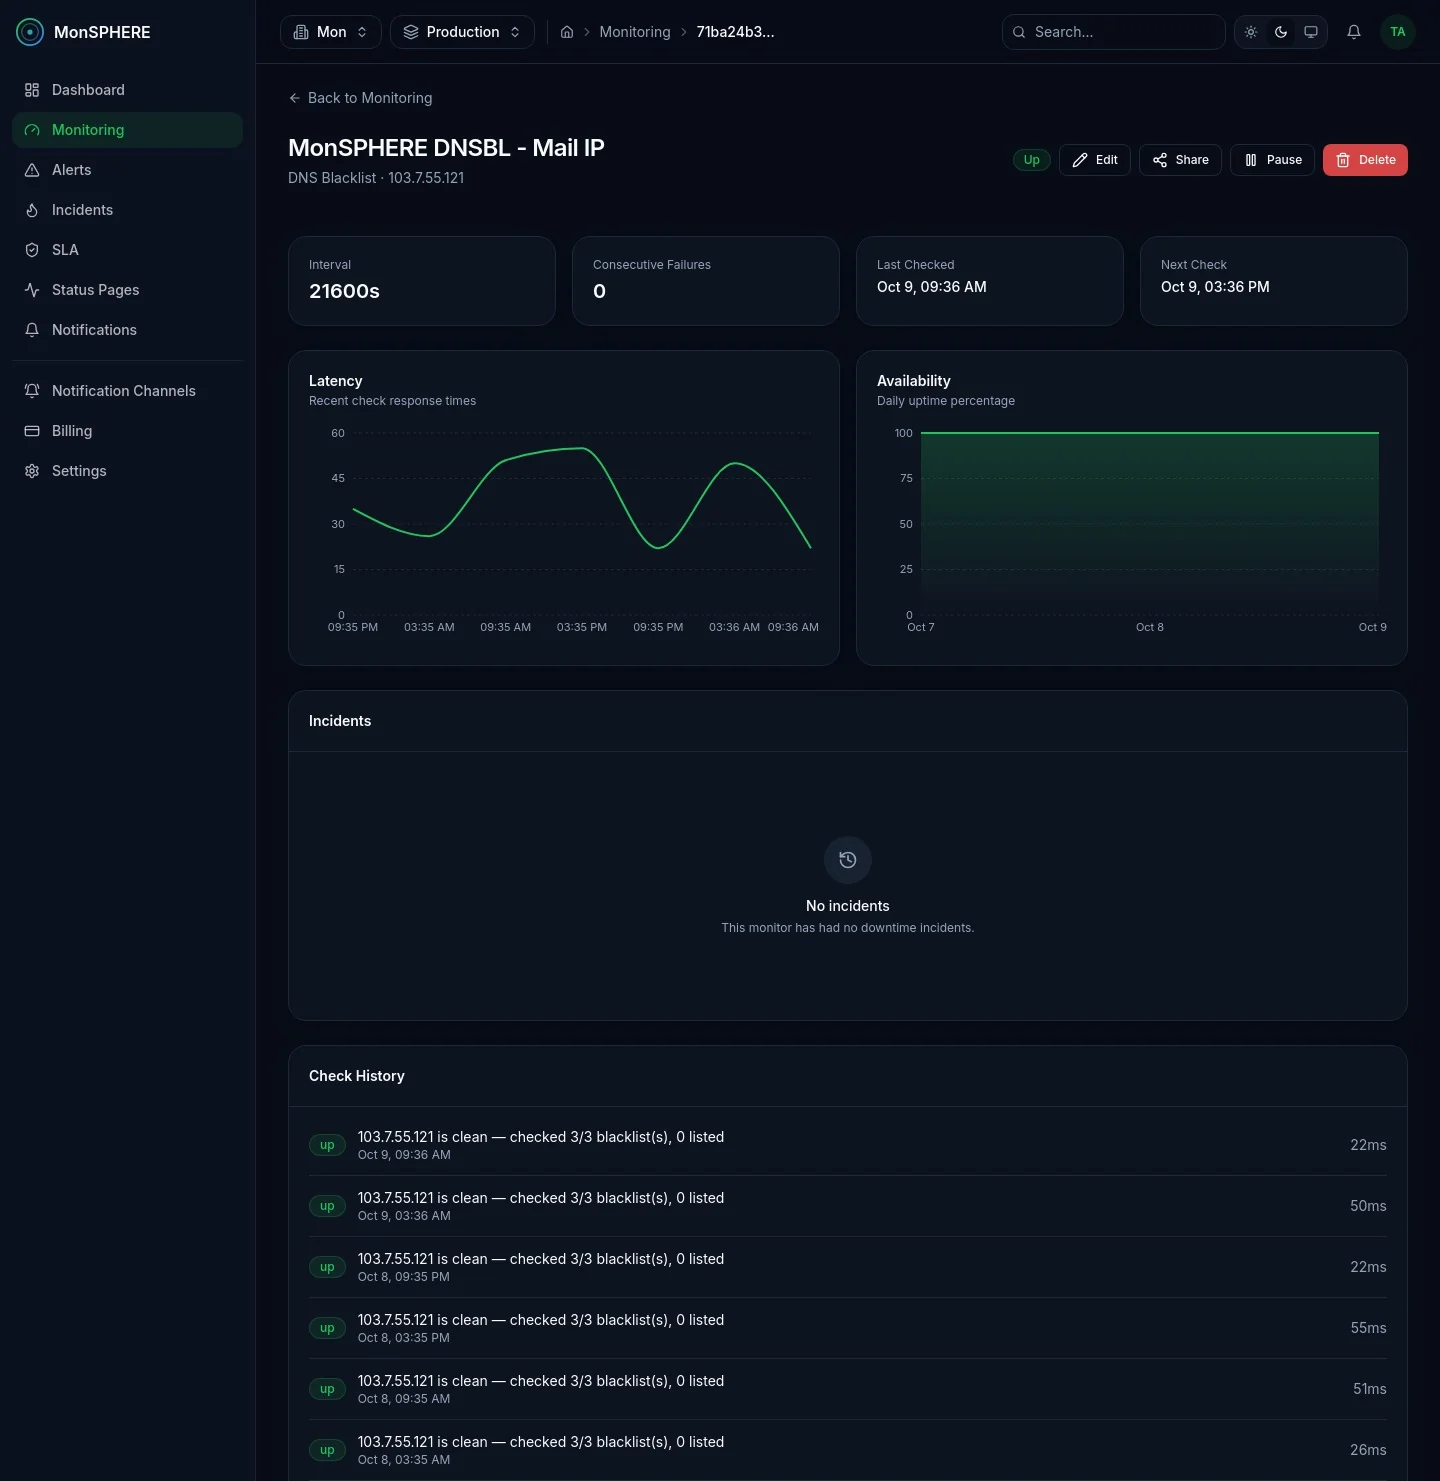
Task: Open Settings in the sidebar
Action: point(127,471)
